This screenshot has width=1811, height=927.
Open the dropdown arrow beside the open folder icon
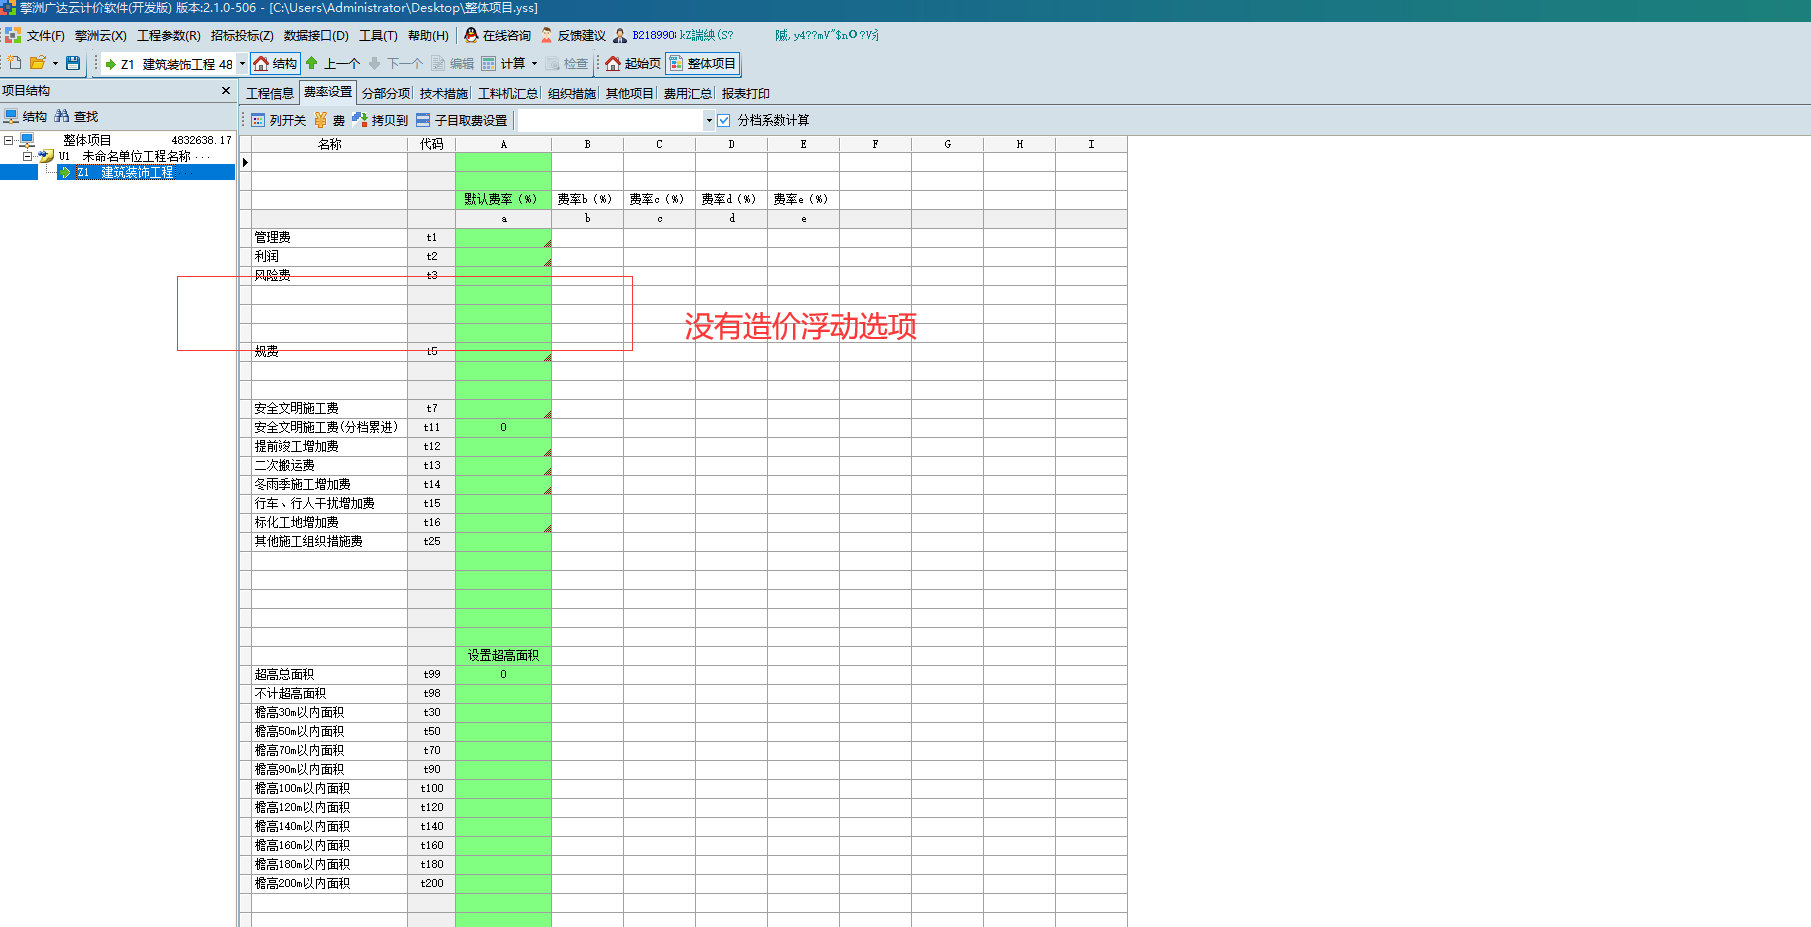(x=55, y=64)
